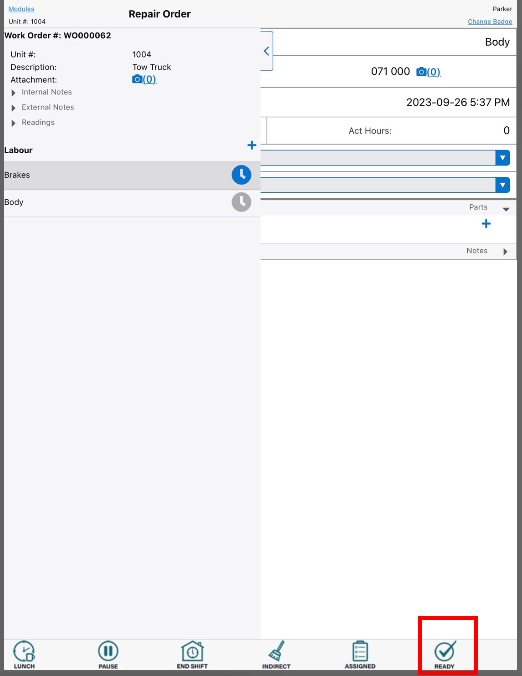
Task: Tap the End Shift house icon
Action: coord(192,651)
